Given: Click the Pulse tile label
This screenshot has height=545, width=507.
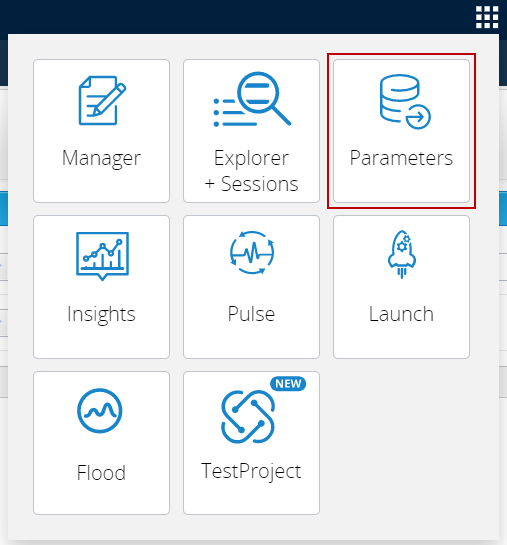Looking at the screenshot, I should click(251, 314).
